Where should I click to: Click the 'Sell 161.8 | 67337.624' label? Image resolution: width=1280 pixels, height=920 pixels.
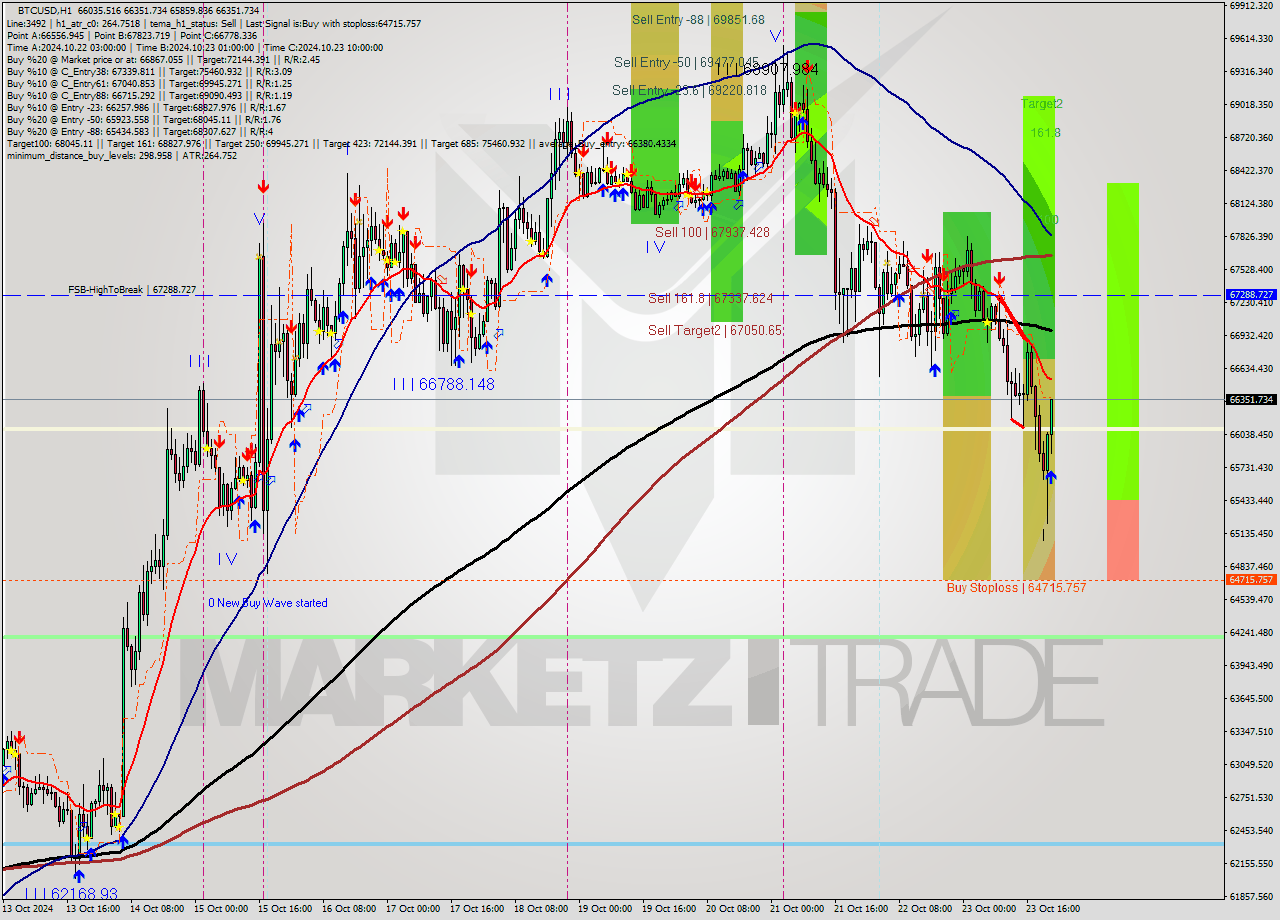click(x=710, y=298)
